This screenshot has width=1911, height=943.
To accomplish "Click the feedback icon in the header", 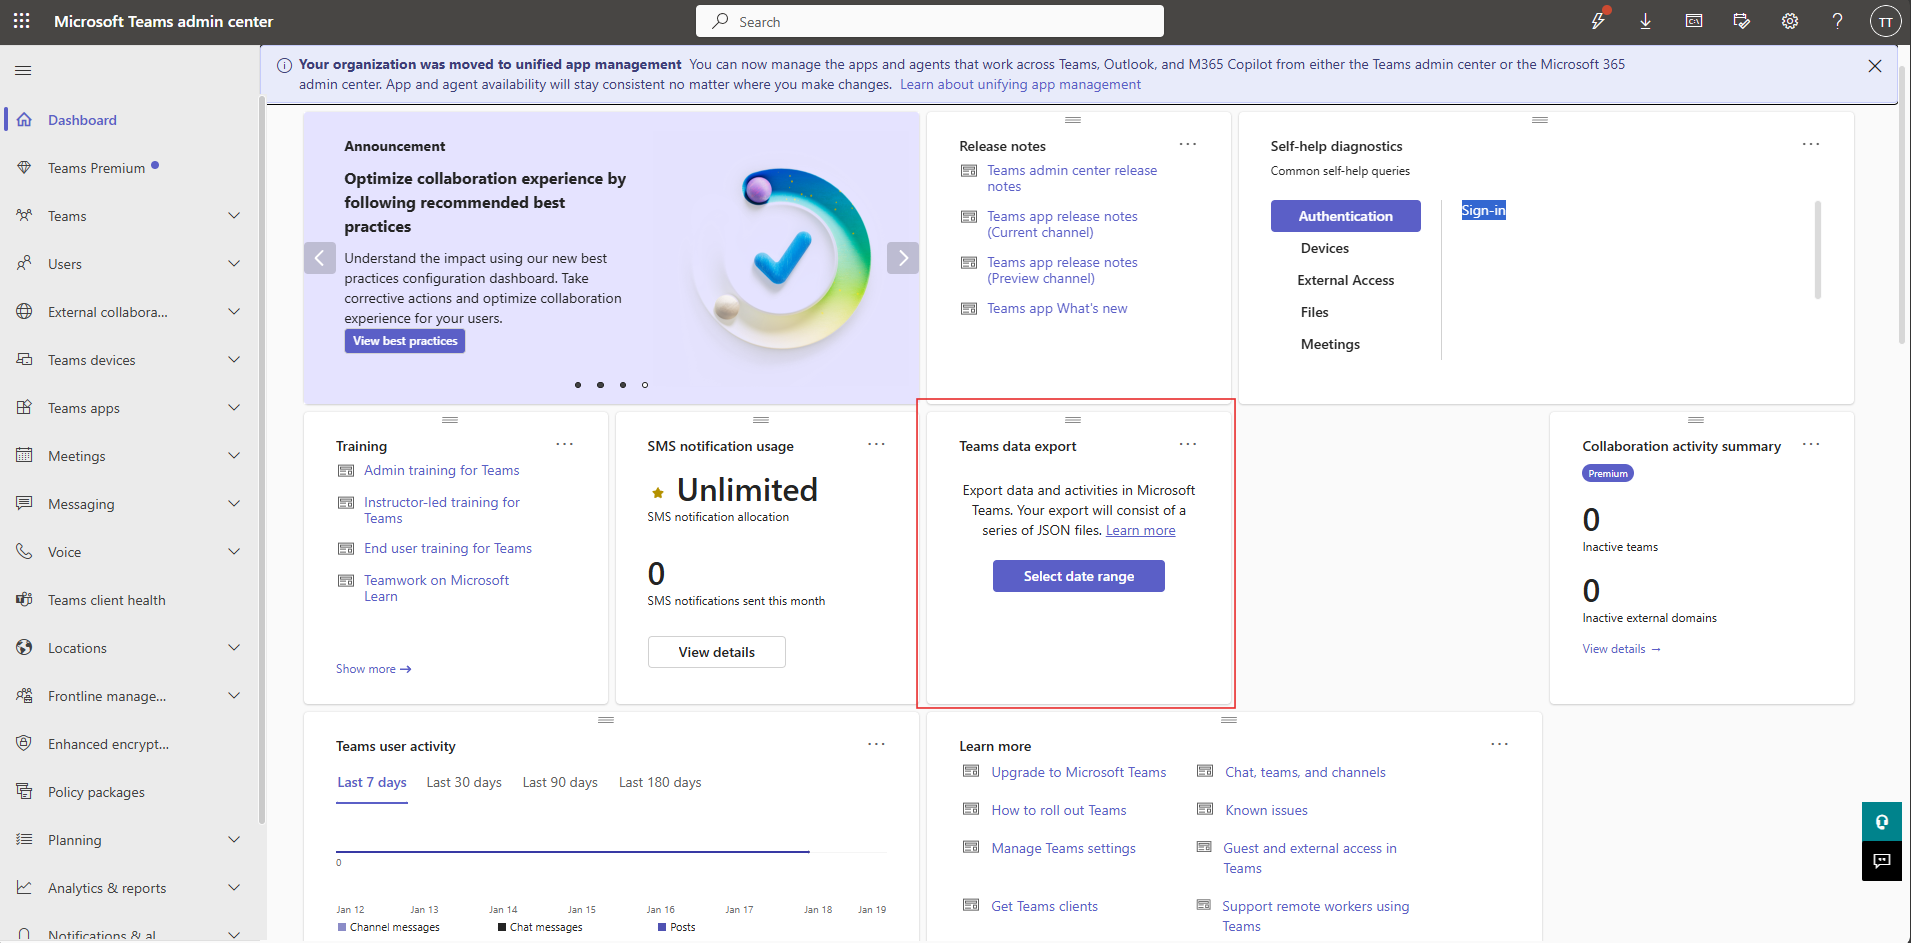I will [1742, 21].
